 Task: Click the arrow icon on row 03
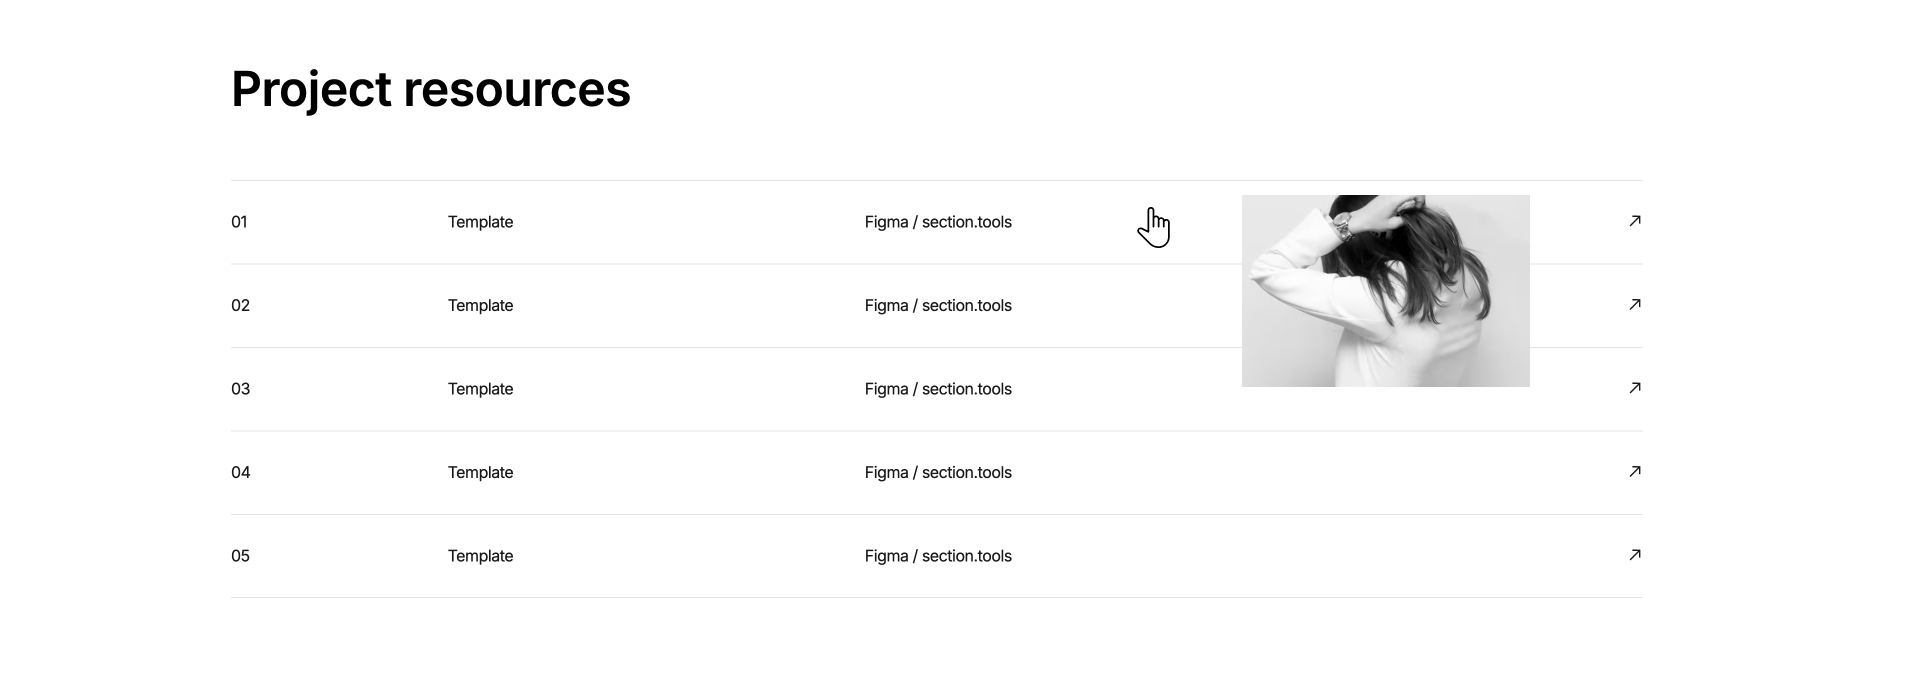tap(1634, 388)
